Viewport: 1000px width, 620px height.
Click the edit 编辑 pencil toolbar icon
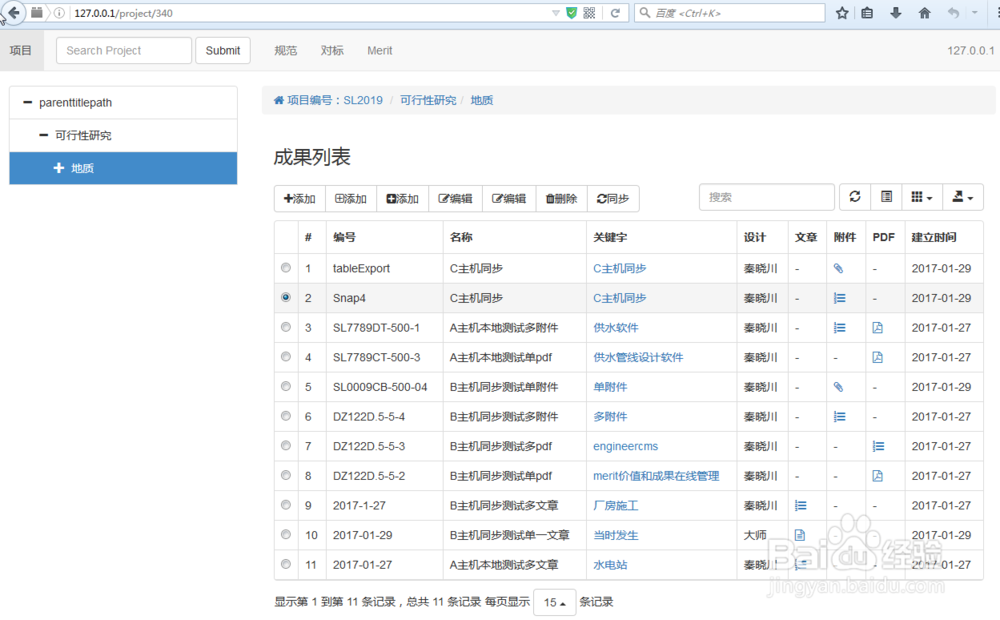(456, 198)
